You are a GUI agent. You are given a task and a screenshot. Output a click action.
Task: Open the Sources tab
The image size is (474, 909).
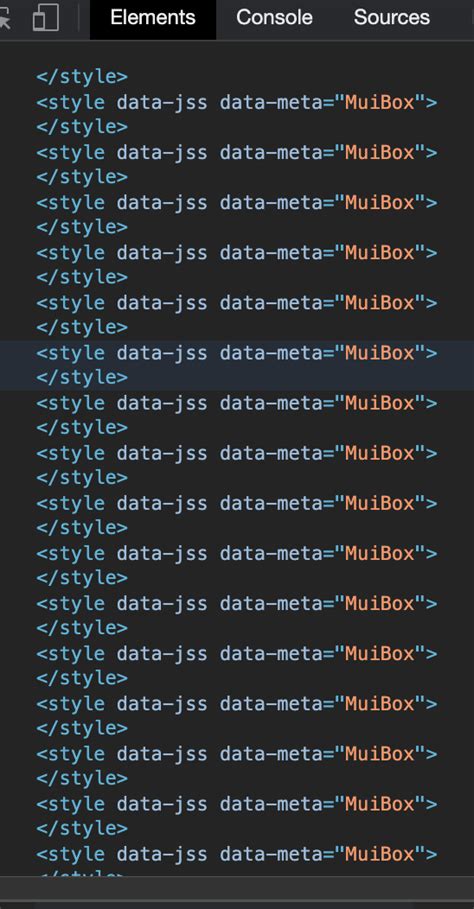(392, 17)
